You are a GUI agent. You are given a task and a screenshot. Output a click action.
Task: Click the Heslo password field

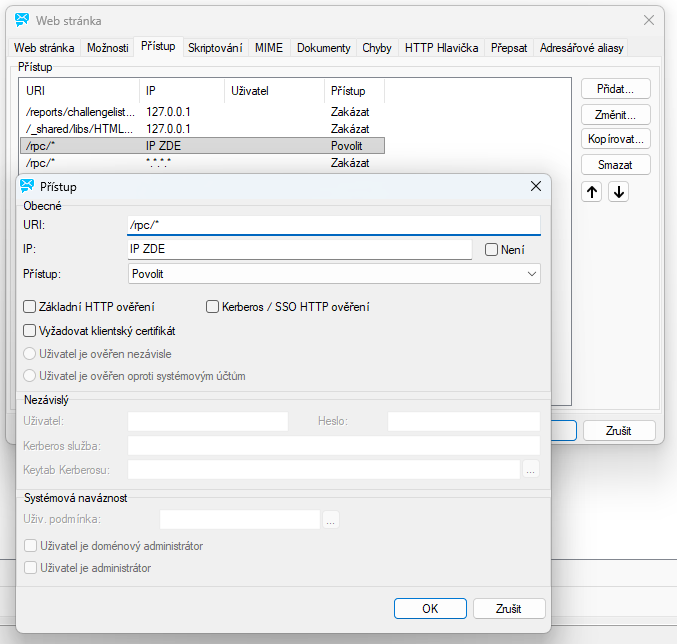(464, 421)
